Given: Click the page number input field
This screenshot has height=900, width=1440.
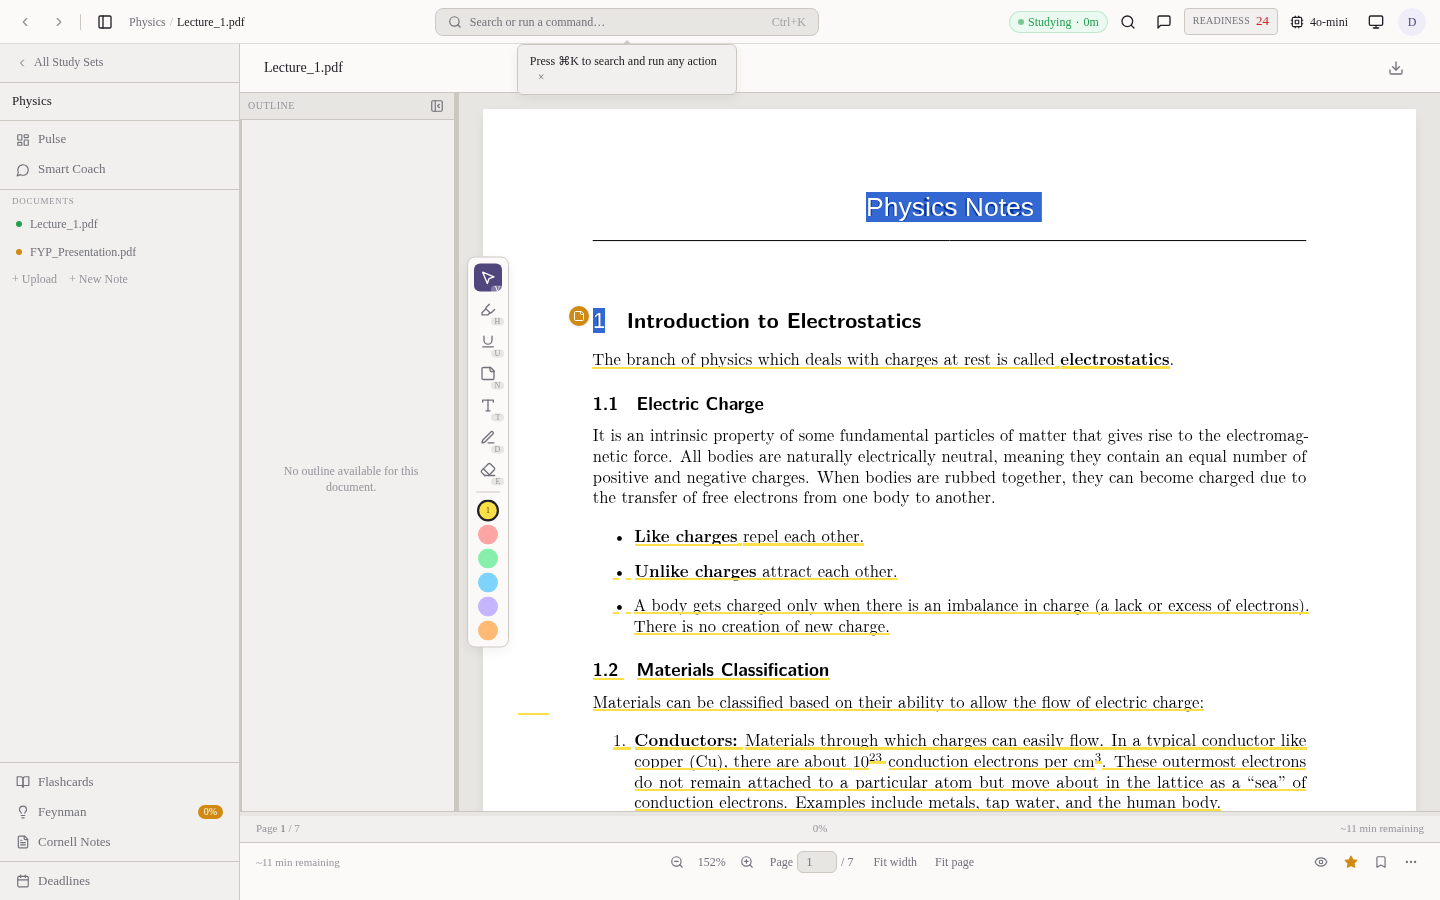Looking at the screenshot, I should pos(817,862).
